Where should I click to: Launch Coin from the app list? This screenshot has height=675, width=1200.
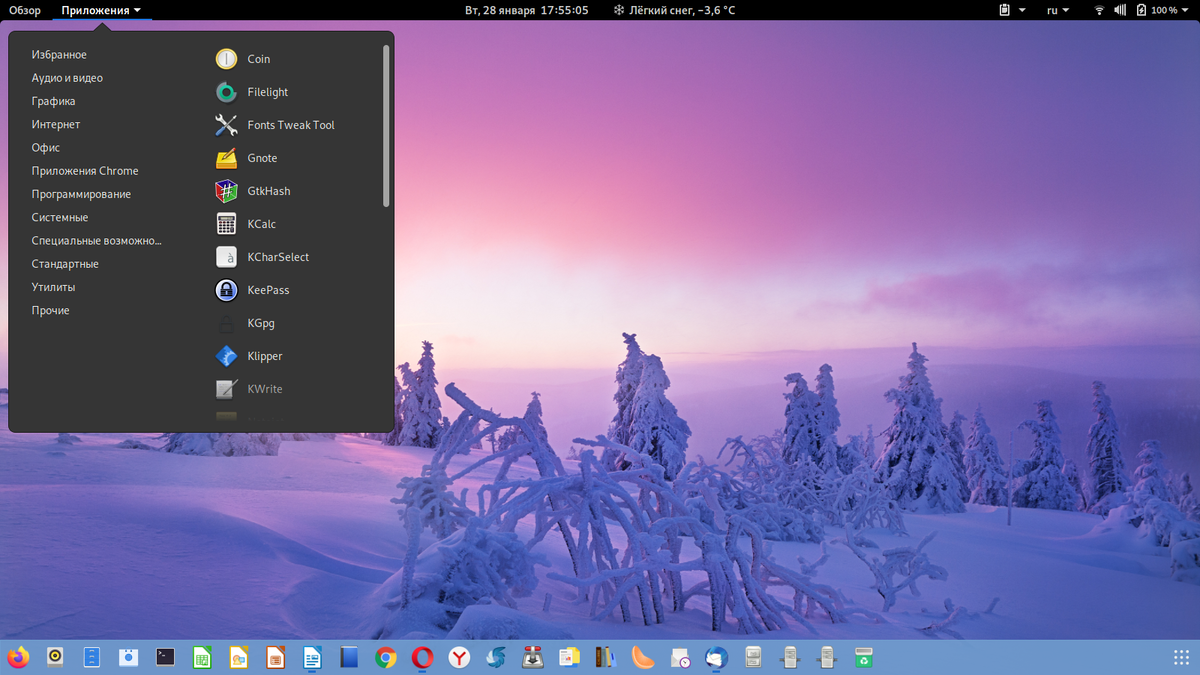coord(227,59)
